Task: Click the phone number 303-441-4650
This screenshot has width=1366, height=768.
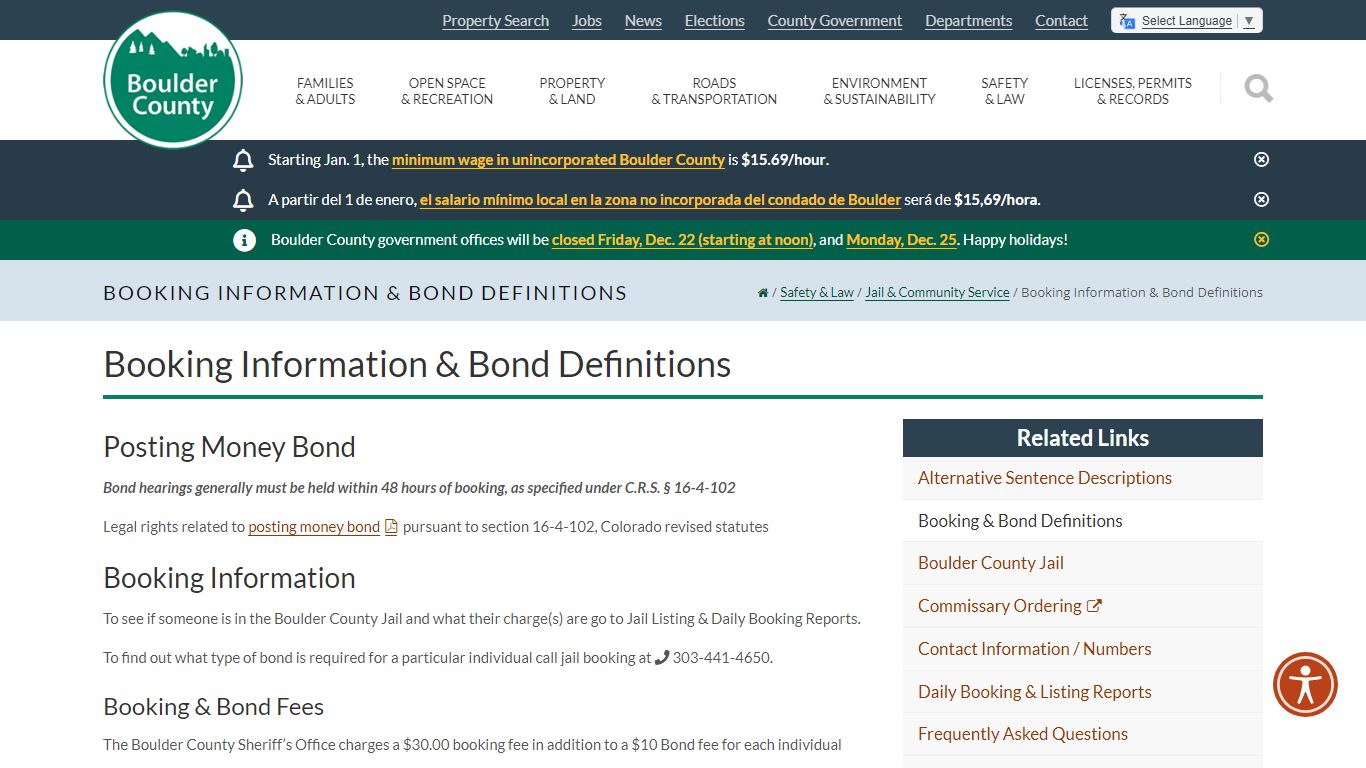Action: 721,658
